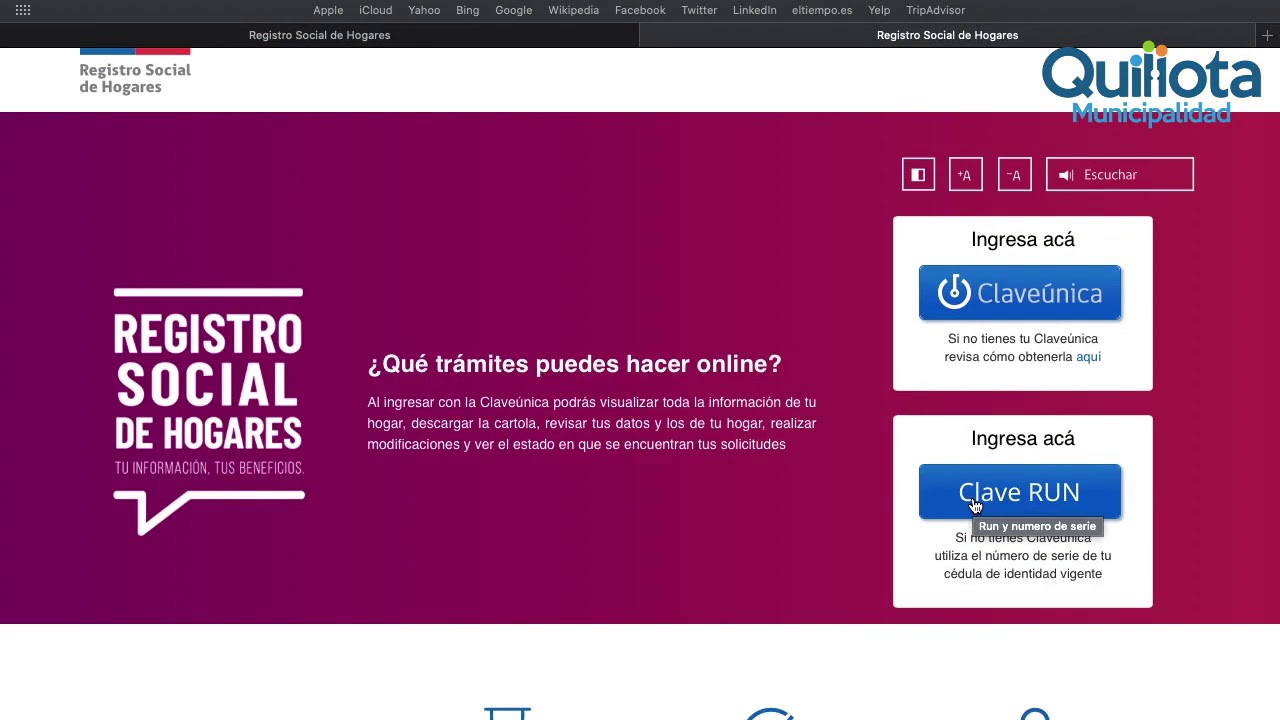Switch to the first Registro Social tab
Screen dimensions: 1280x720
click(319, 35)
